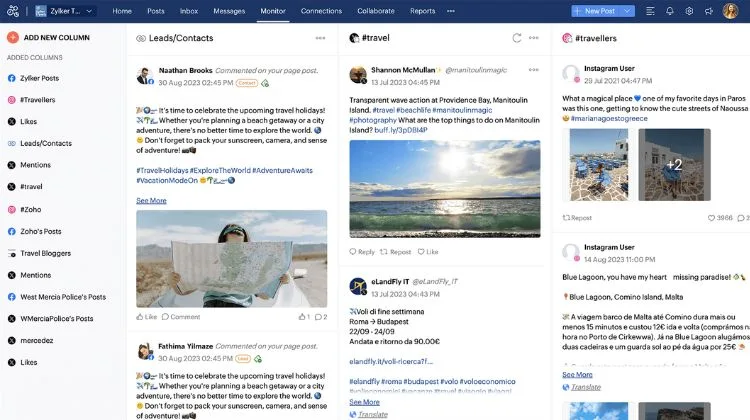Open the elandfly.it/voli-ricerca link

391,362
